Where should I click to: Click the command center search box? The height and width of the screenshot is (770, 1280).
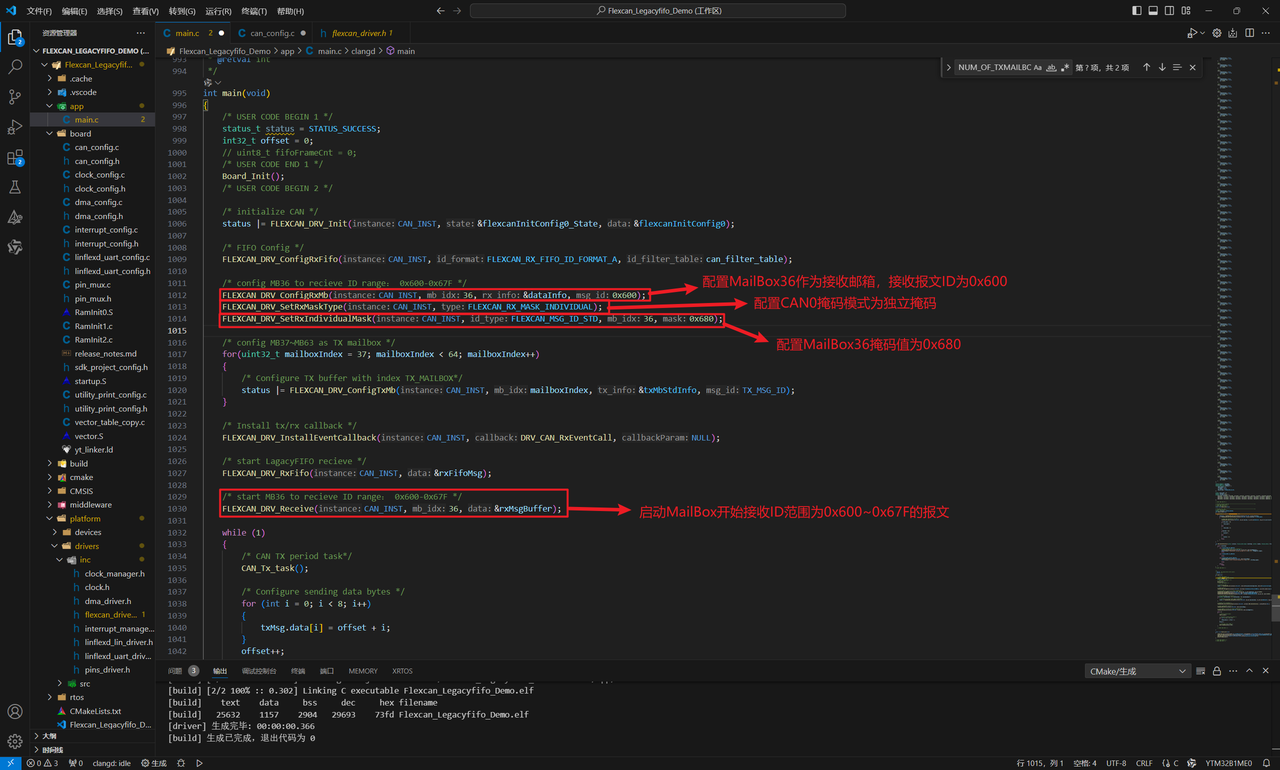point(657,11)
